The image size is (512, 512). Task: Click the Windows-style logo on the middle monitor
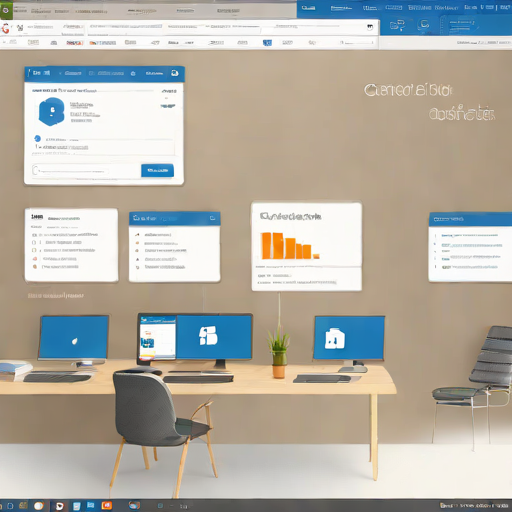pos(208,335)
